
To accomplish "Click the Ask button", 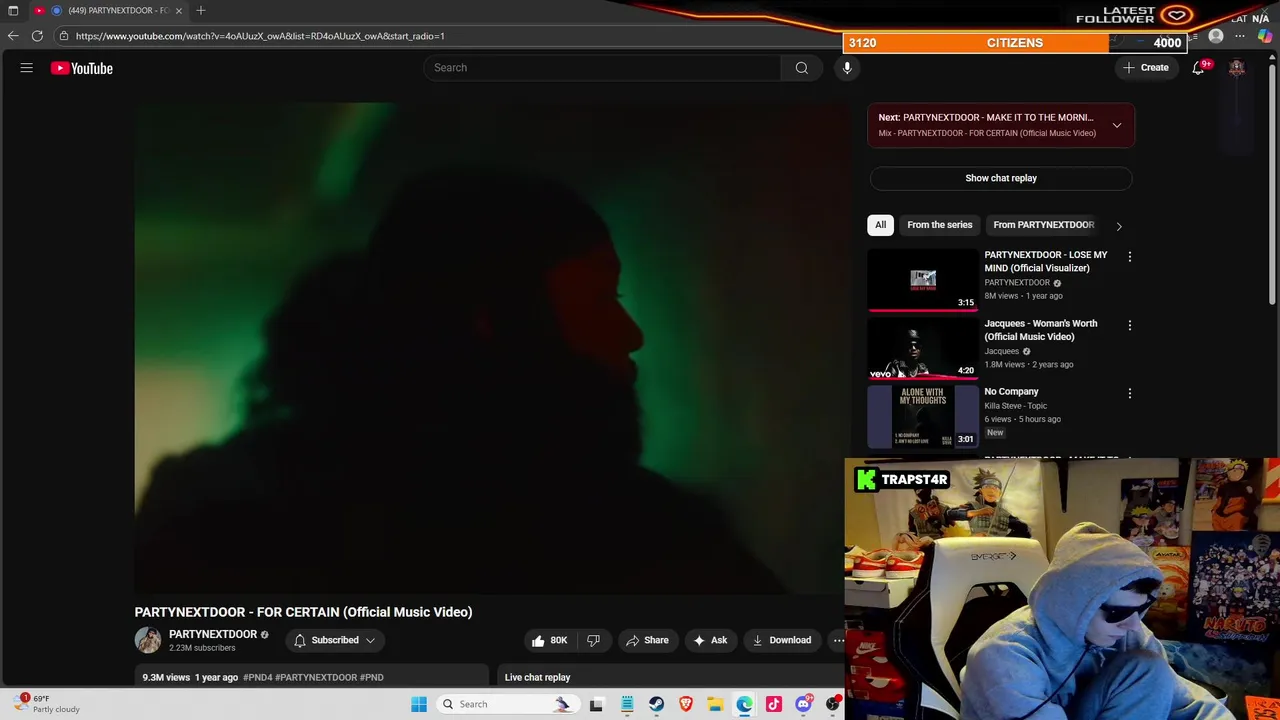I will 711,640.
